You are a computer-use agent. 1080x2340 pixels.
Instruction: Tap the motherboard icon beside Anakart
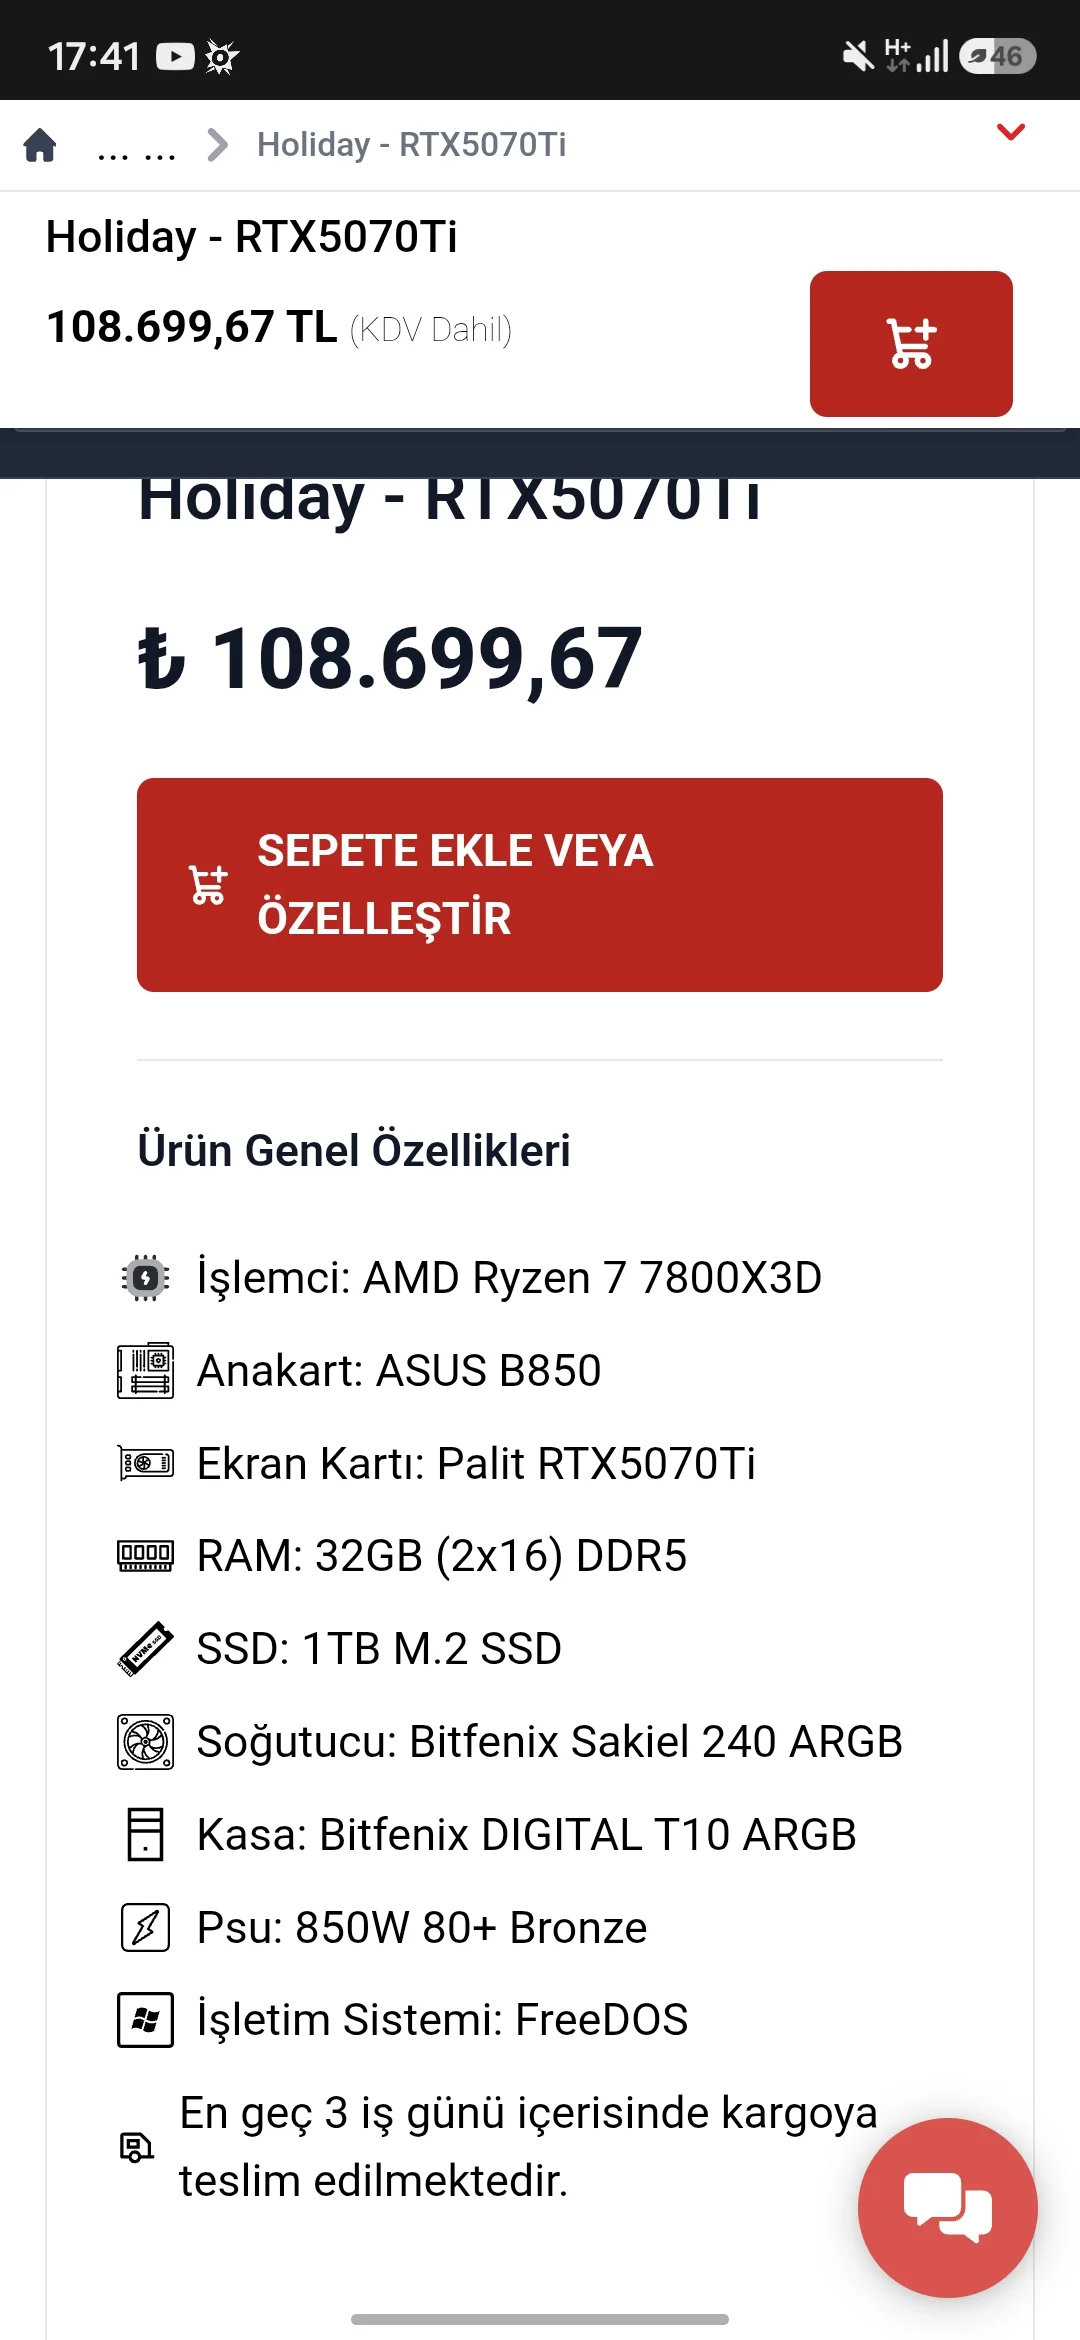[x=145, y=1370]
